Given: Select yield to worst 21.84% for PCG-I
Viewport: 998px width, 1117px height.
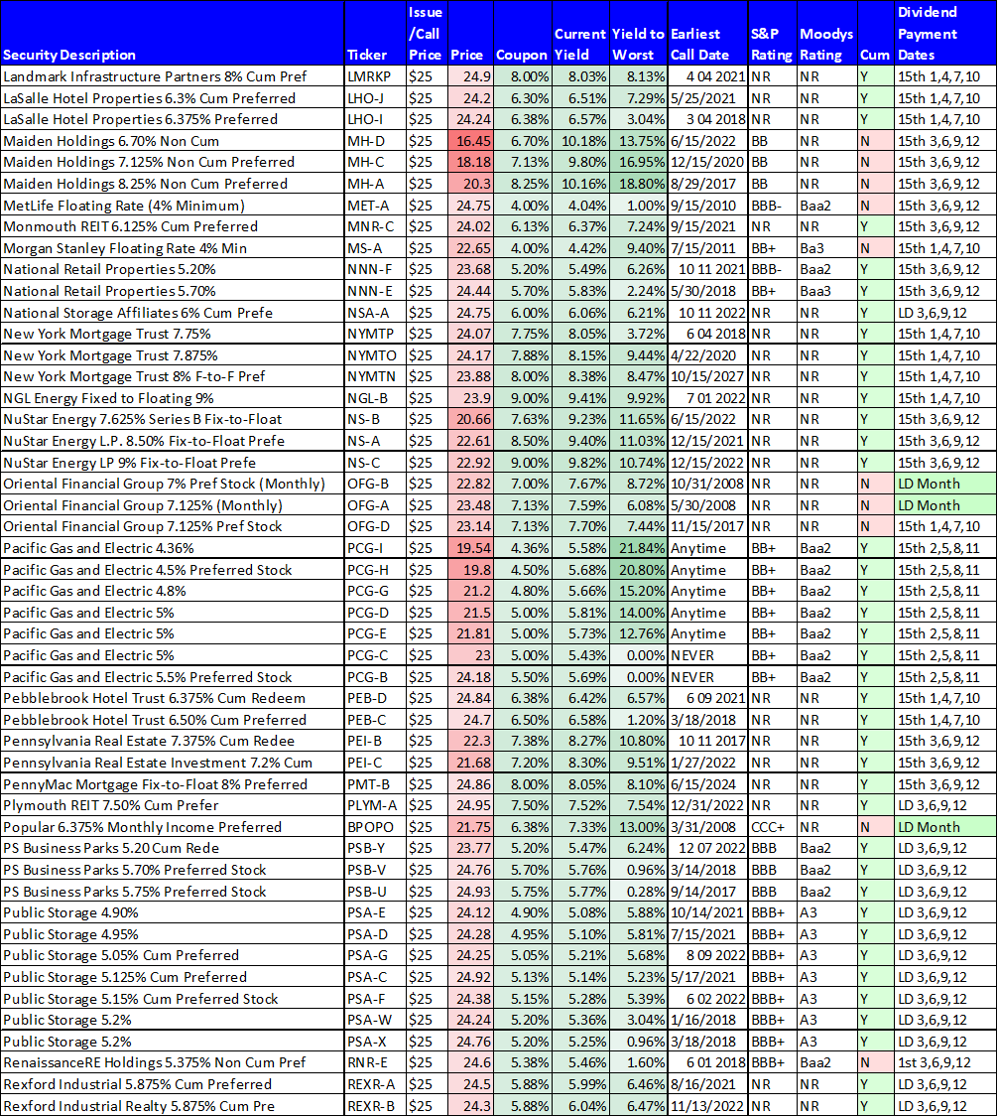Looking at the screenshot, I should tap(638, 548).
